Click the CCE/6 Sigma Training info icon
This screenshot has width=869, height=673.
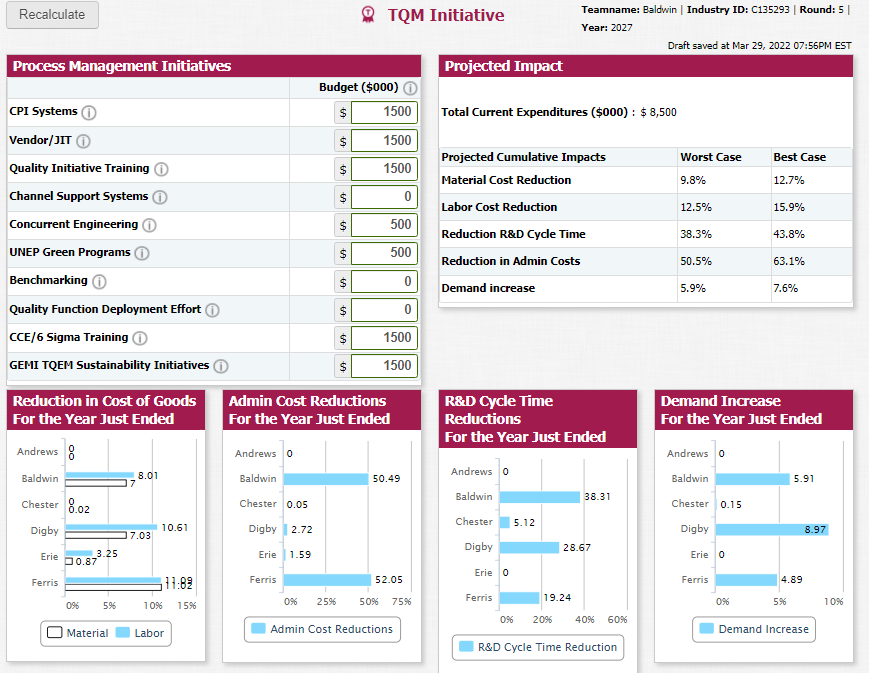pyautogui.click(x=140, y=338)
